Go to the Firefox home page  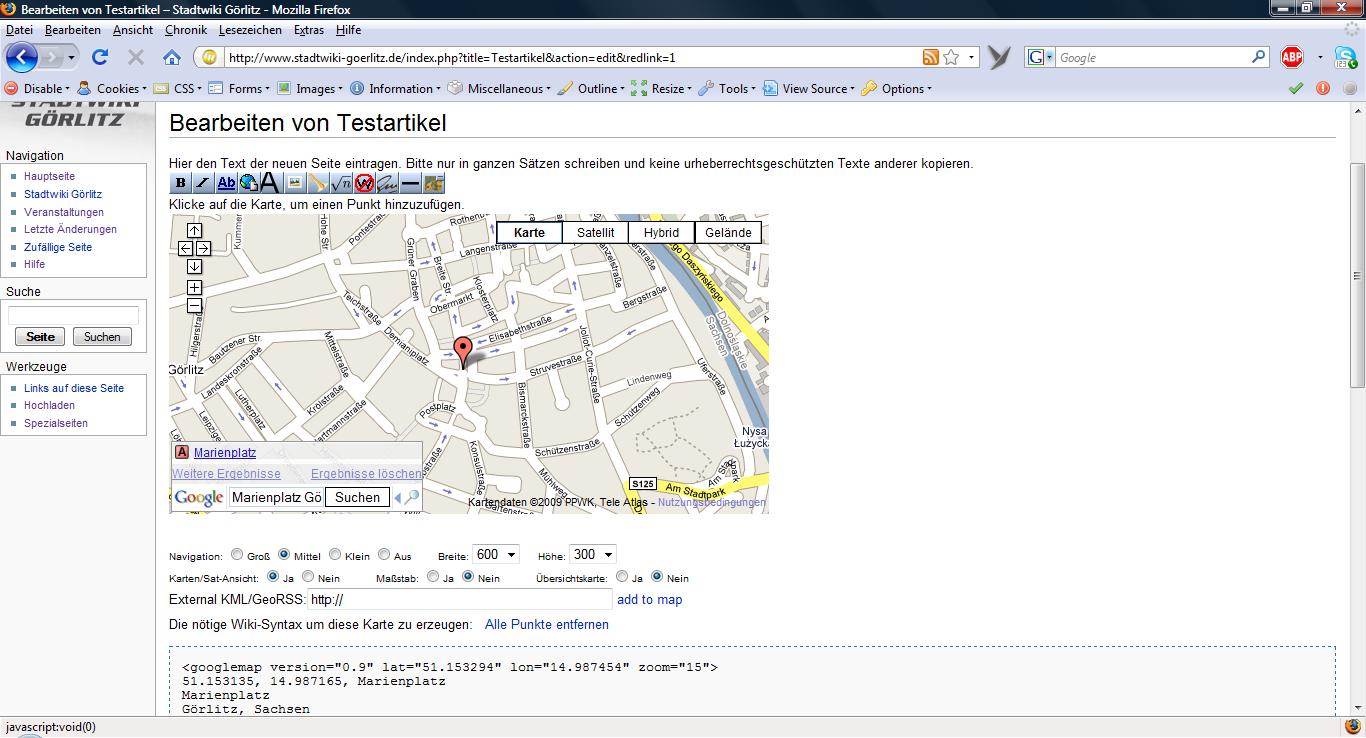(x=172, y=58)
